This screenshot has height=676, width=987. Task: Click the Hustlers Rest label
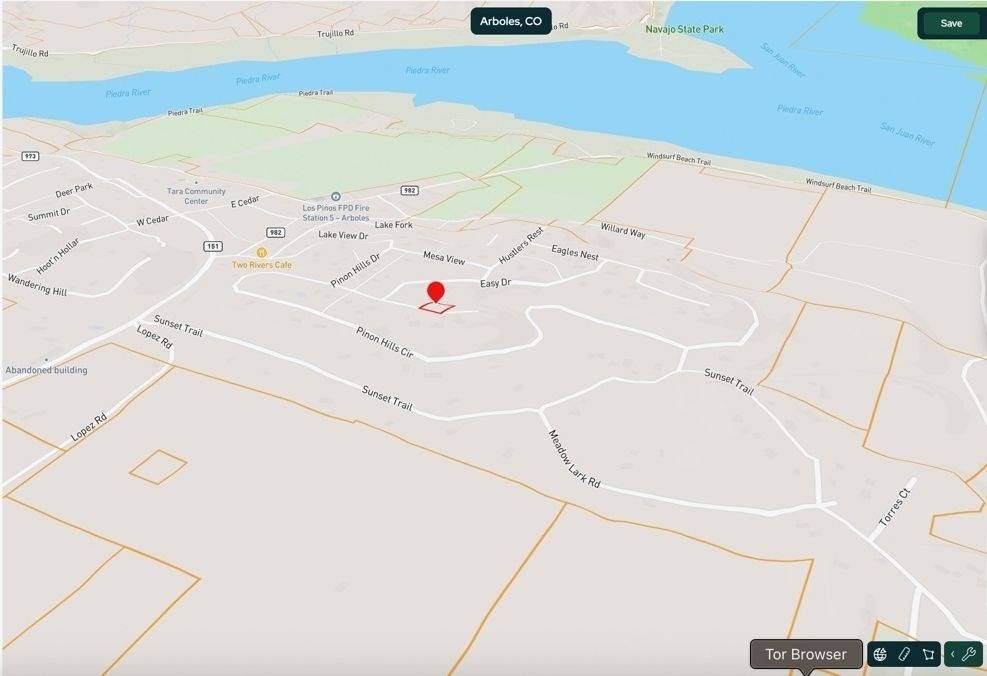click(521, 245)
